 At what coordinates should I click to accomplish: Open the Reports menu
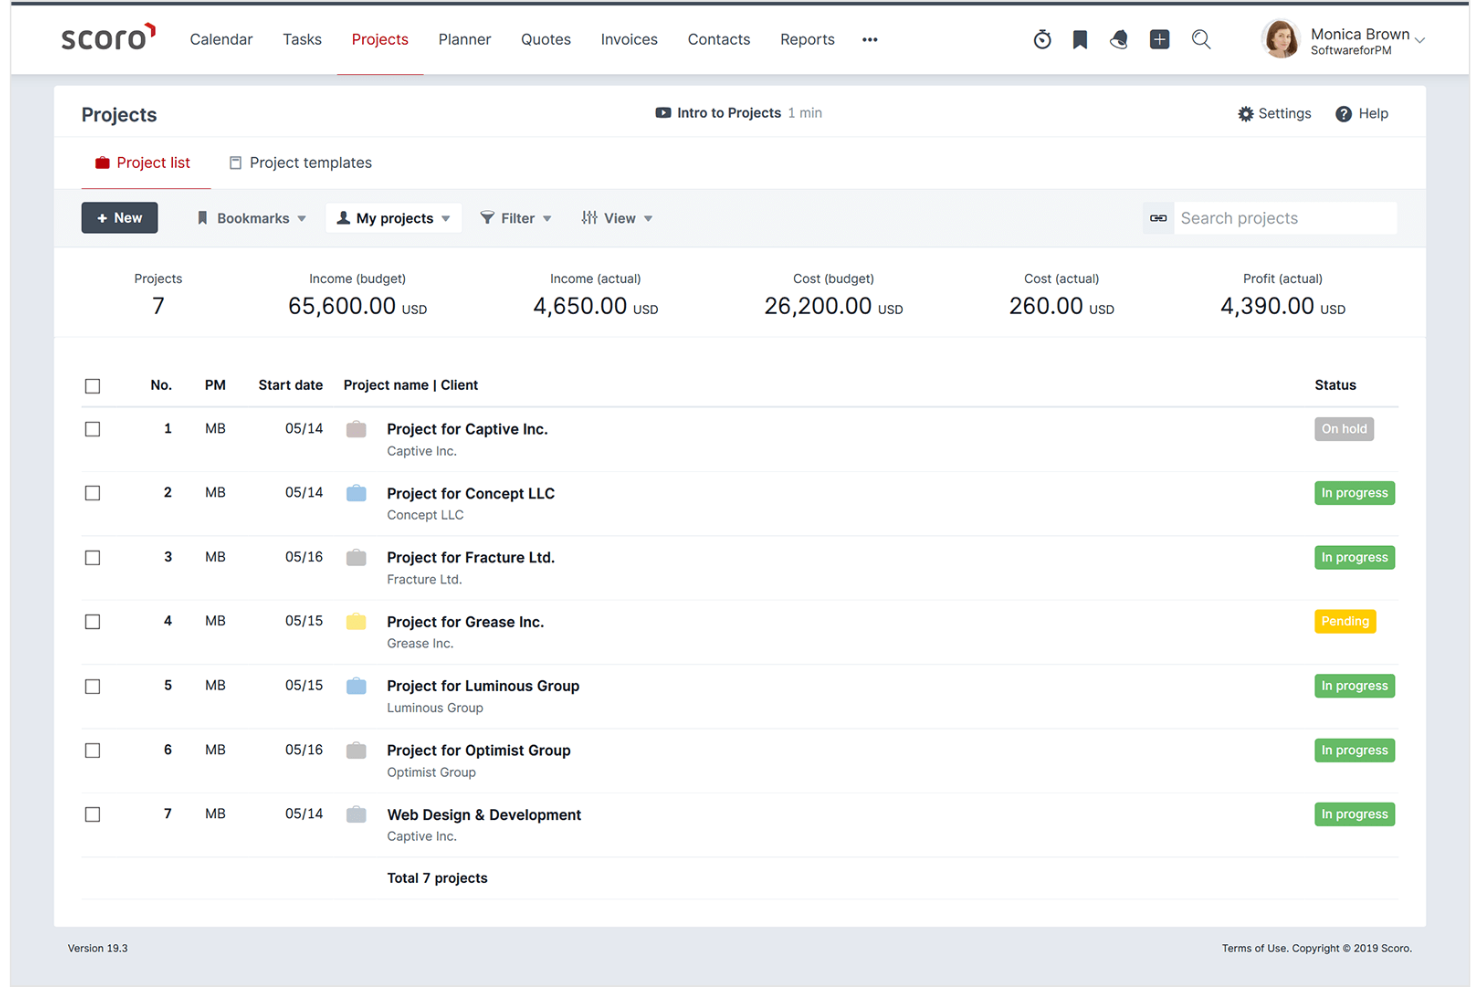[807, 39]
